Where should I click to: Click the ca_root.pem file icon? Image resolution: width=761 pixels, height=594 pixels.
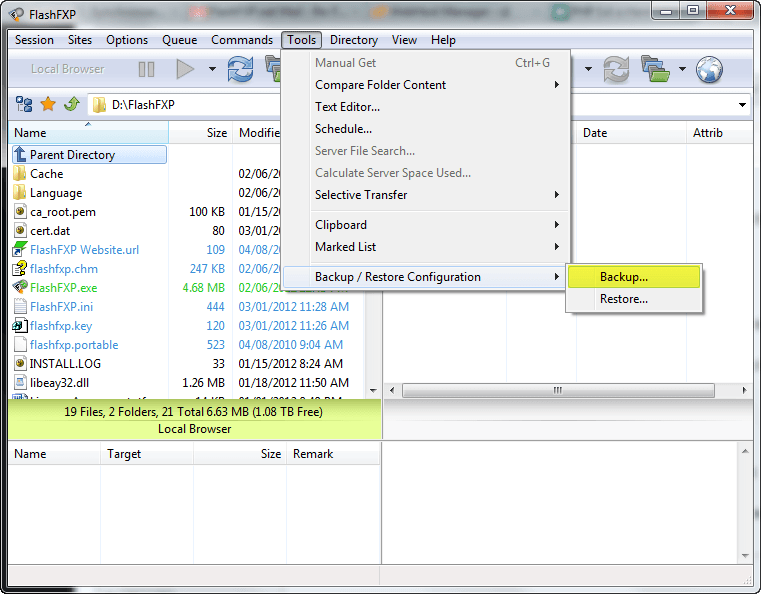[20, 212]
